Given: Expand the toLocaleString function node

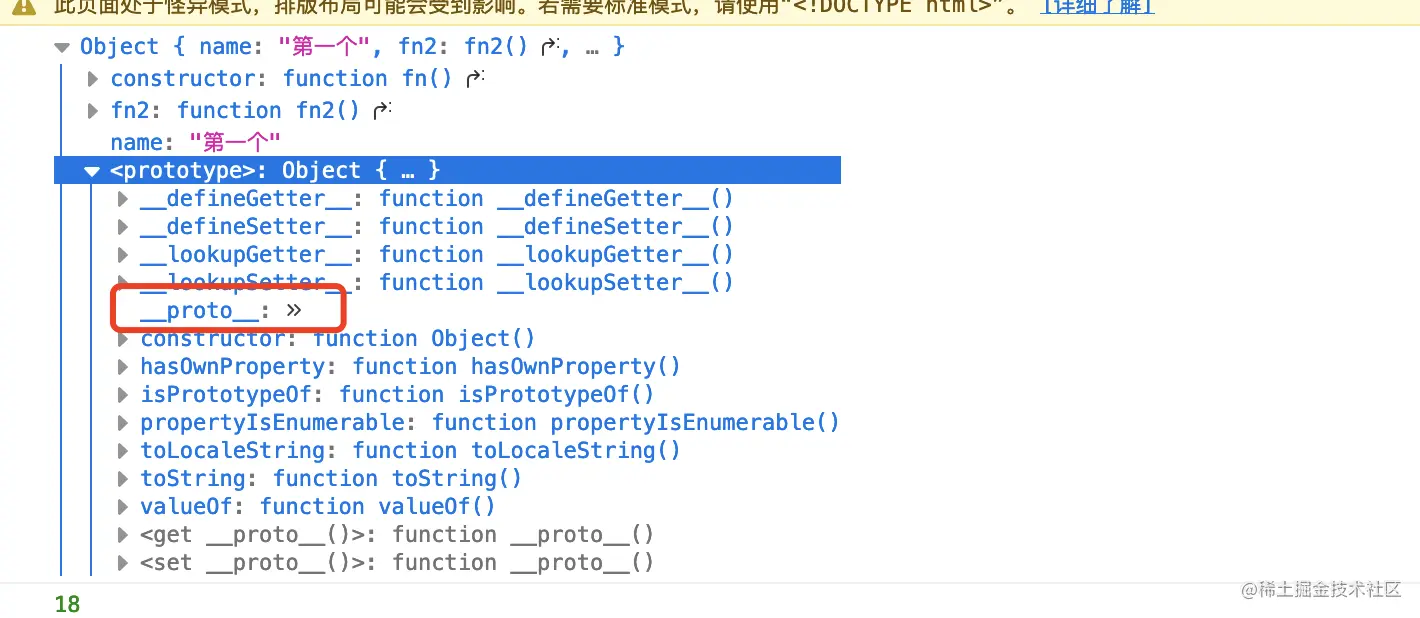Looking at the screenshot, I should point(123,450).
